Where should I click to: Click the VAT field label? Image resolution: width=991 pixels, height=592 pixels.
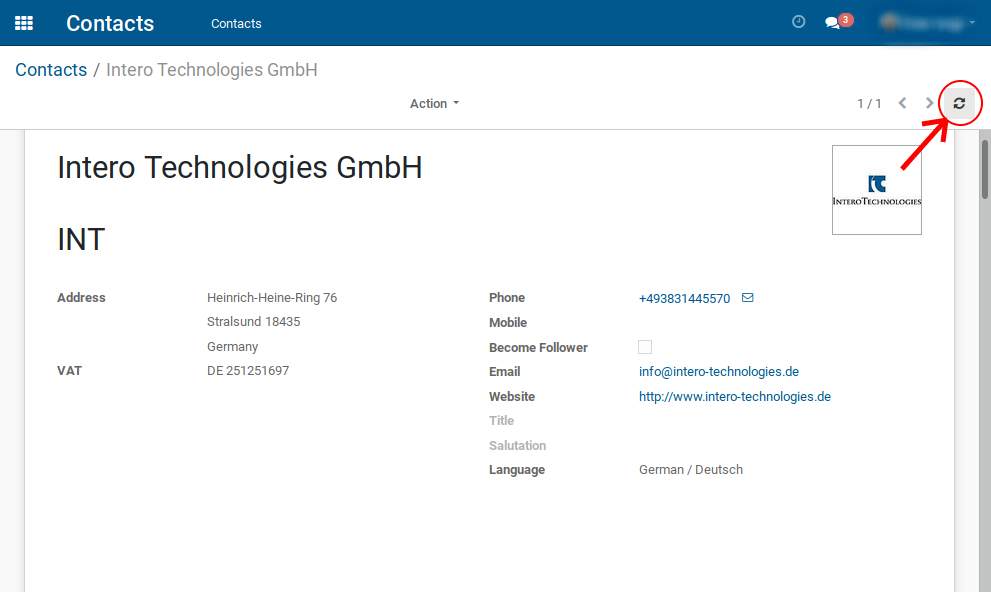[70, 371]
